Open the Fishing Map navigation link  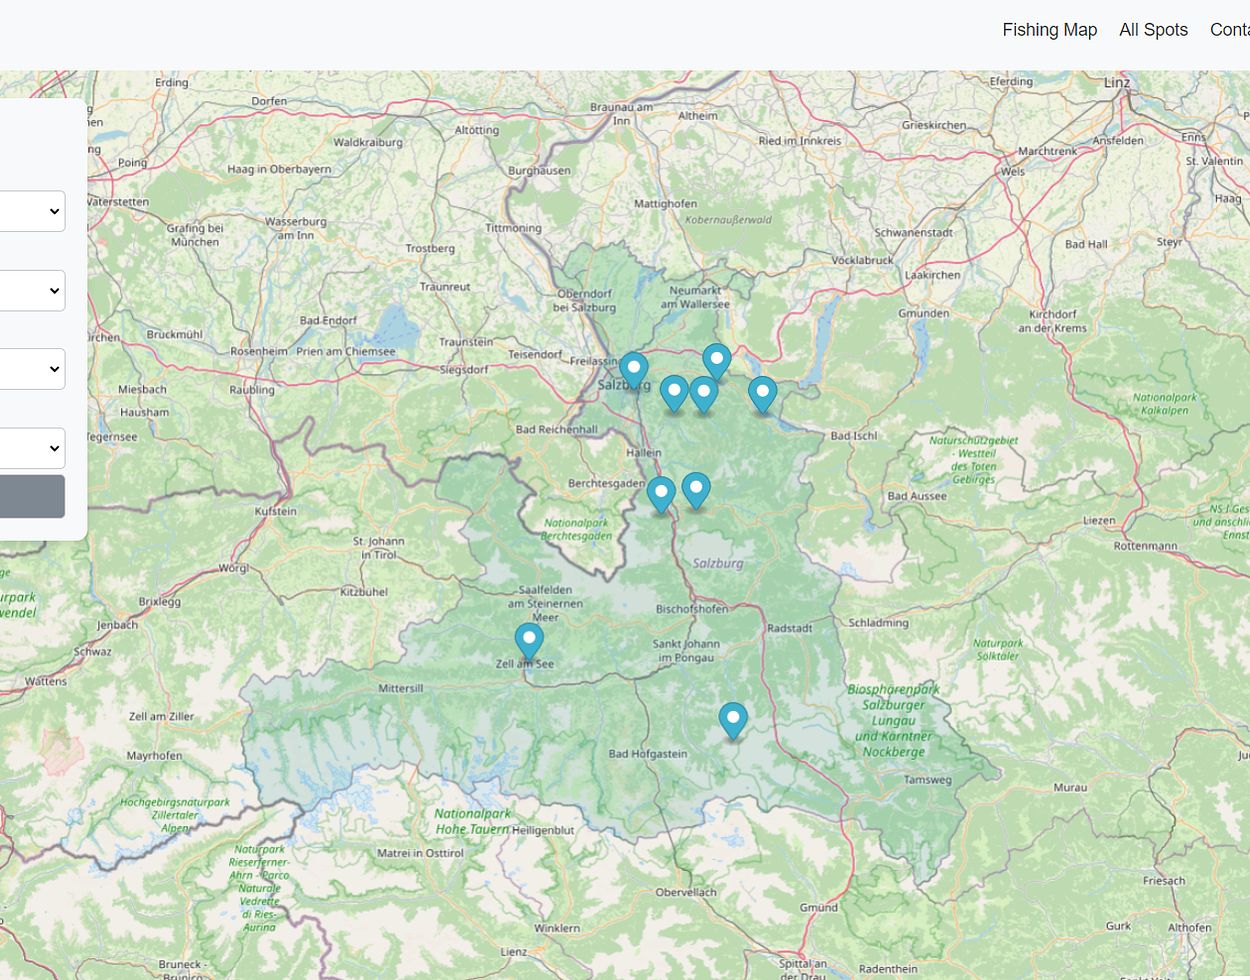click(1049, 30)
